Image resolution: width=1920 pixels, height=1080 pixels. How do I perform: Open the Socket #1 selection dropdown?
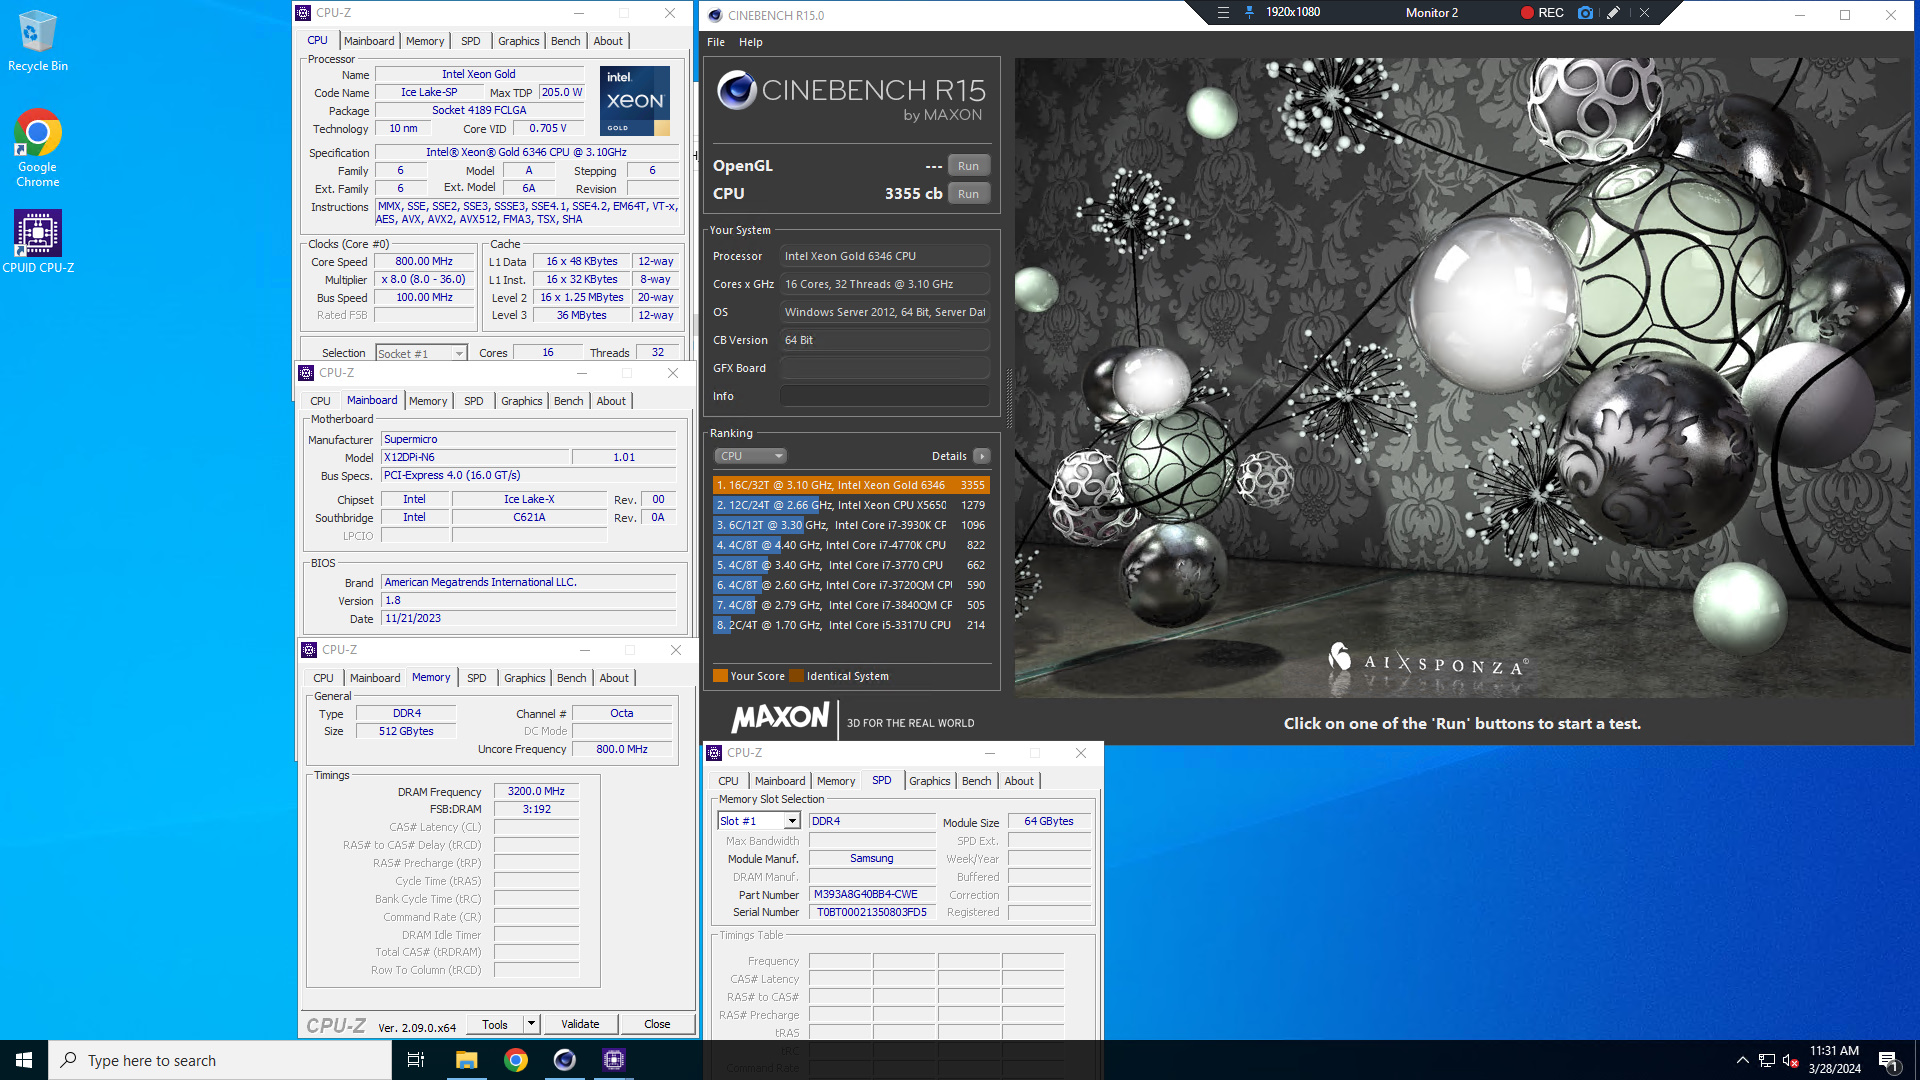point(421,353)
